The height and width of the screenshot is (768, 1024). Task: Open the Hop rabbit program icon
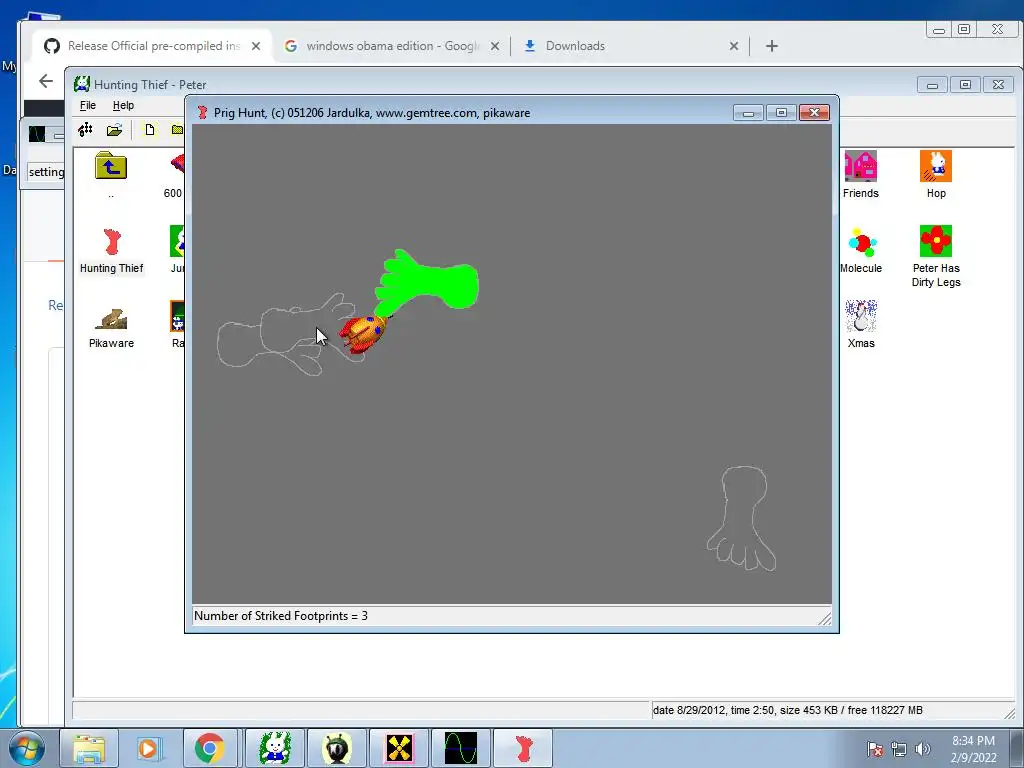[x=936, y=166]
